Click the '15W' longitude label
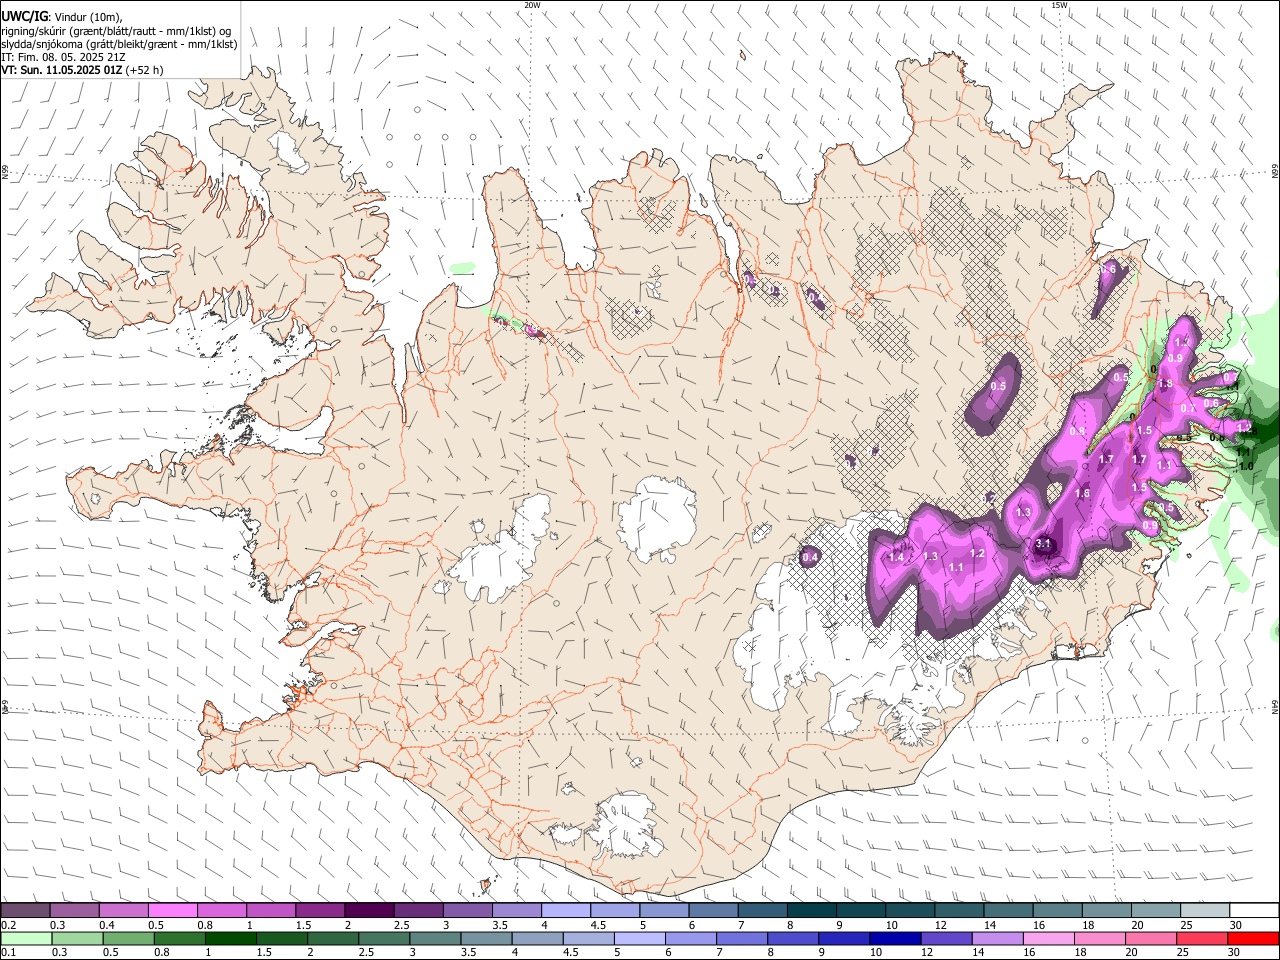The height and width of the screenshot is (960, 1280). [x=1059, y=5]
